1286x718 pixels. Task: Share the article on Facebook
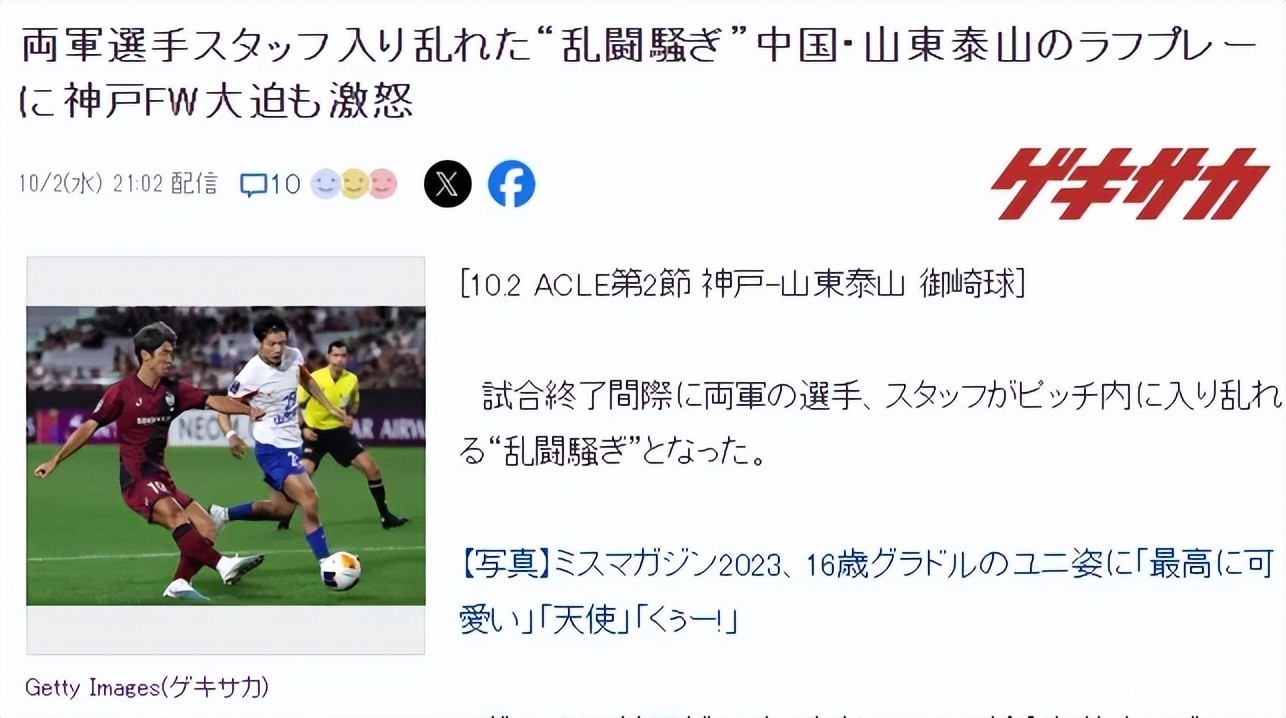[511, 184]
